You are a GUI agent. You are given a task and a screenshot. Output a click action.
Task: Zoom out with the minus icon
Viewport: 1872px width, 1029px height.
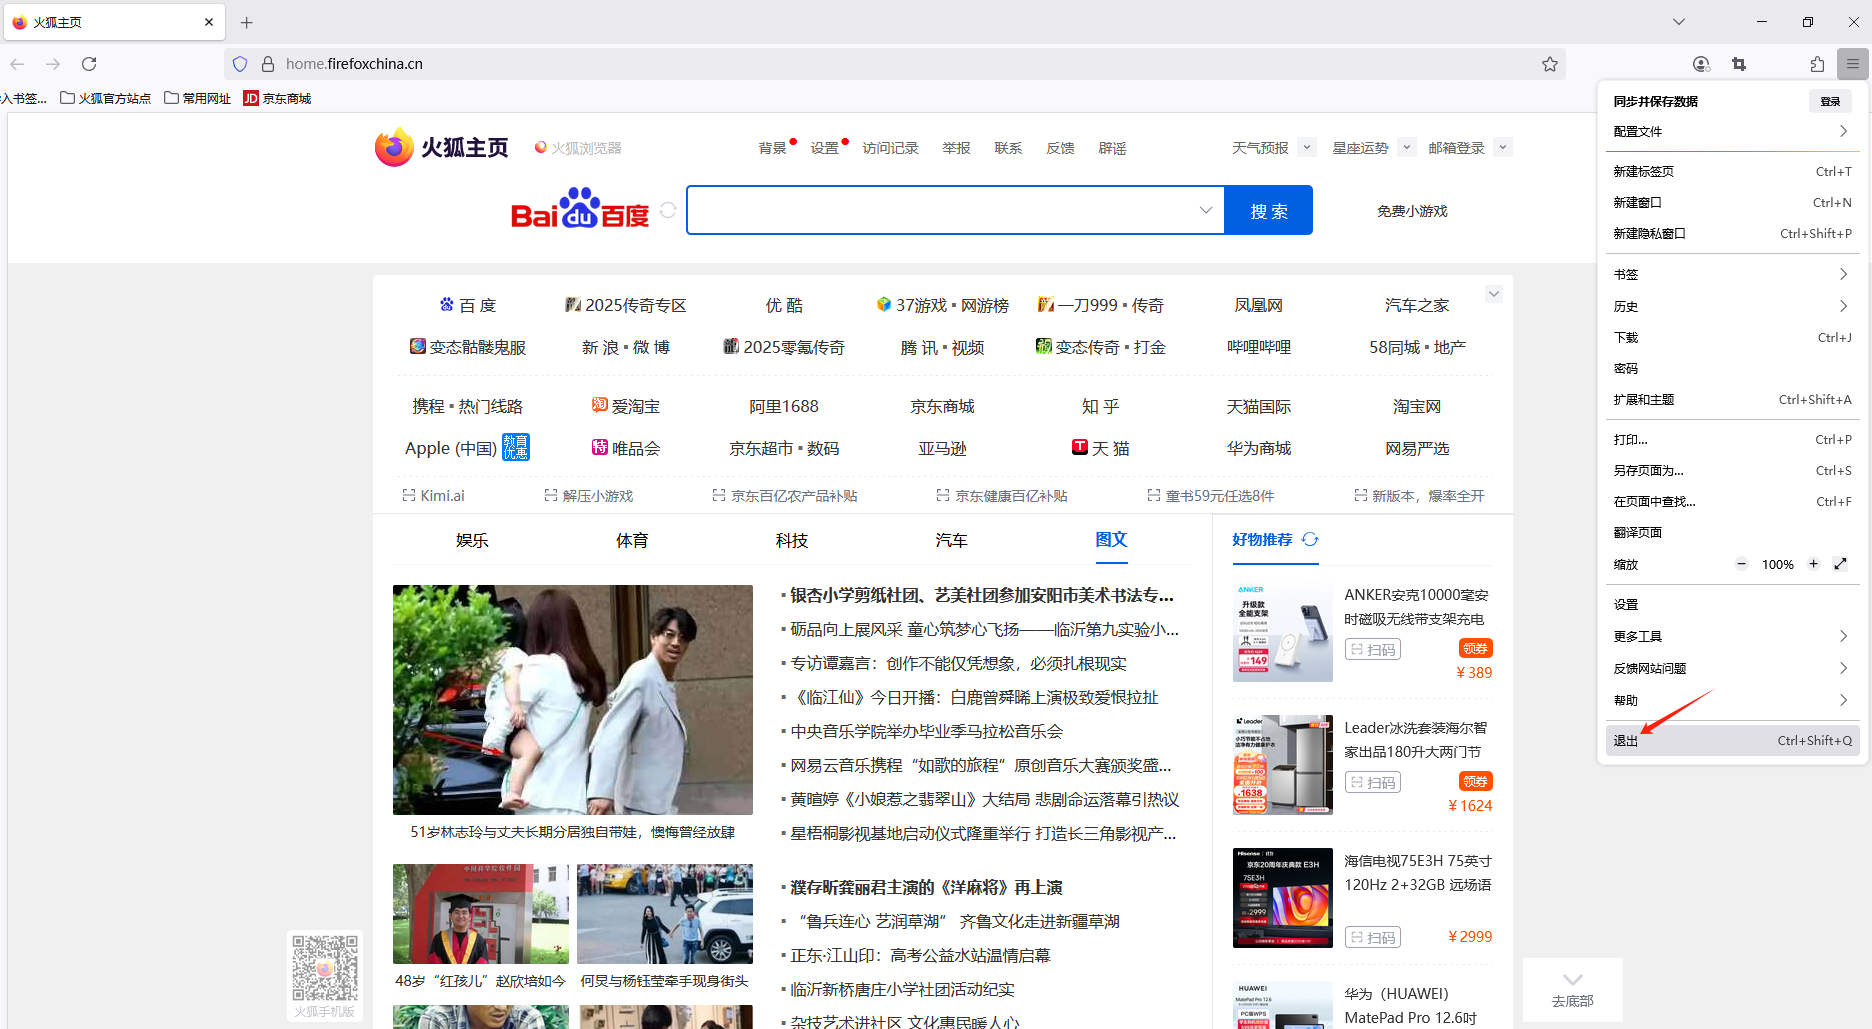click(x=1741, y=564)
